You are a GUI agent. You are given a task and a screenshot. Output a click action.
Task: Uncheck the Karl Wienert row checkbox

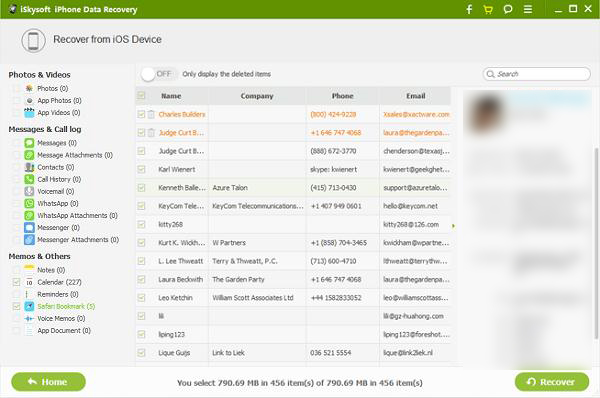tap(141, 169)
